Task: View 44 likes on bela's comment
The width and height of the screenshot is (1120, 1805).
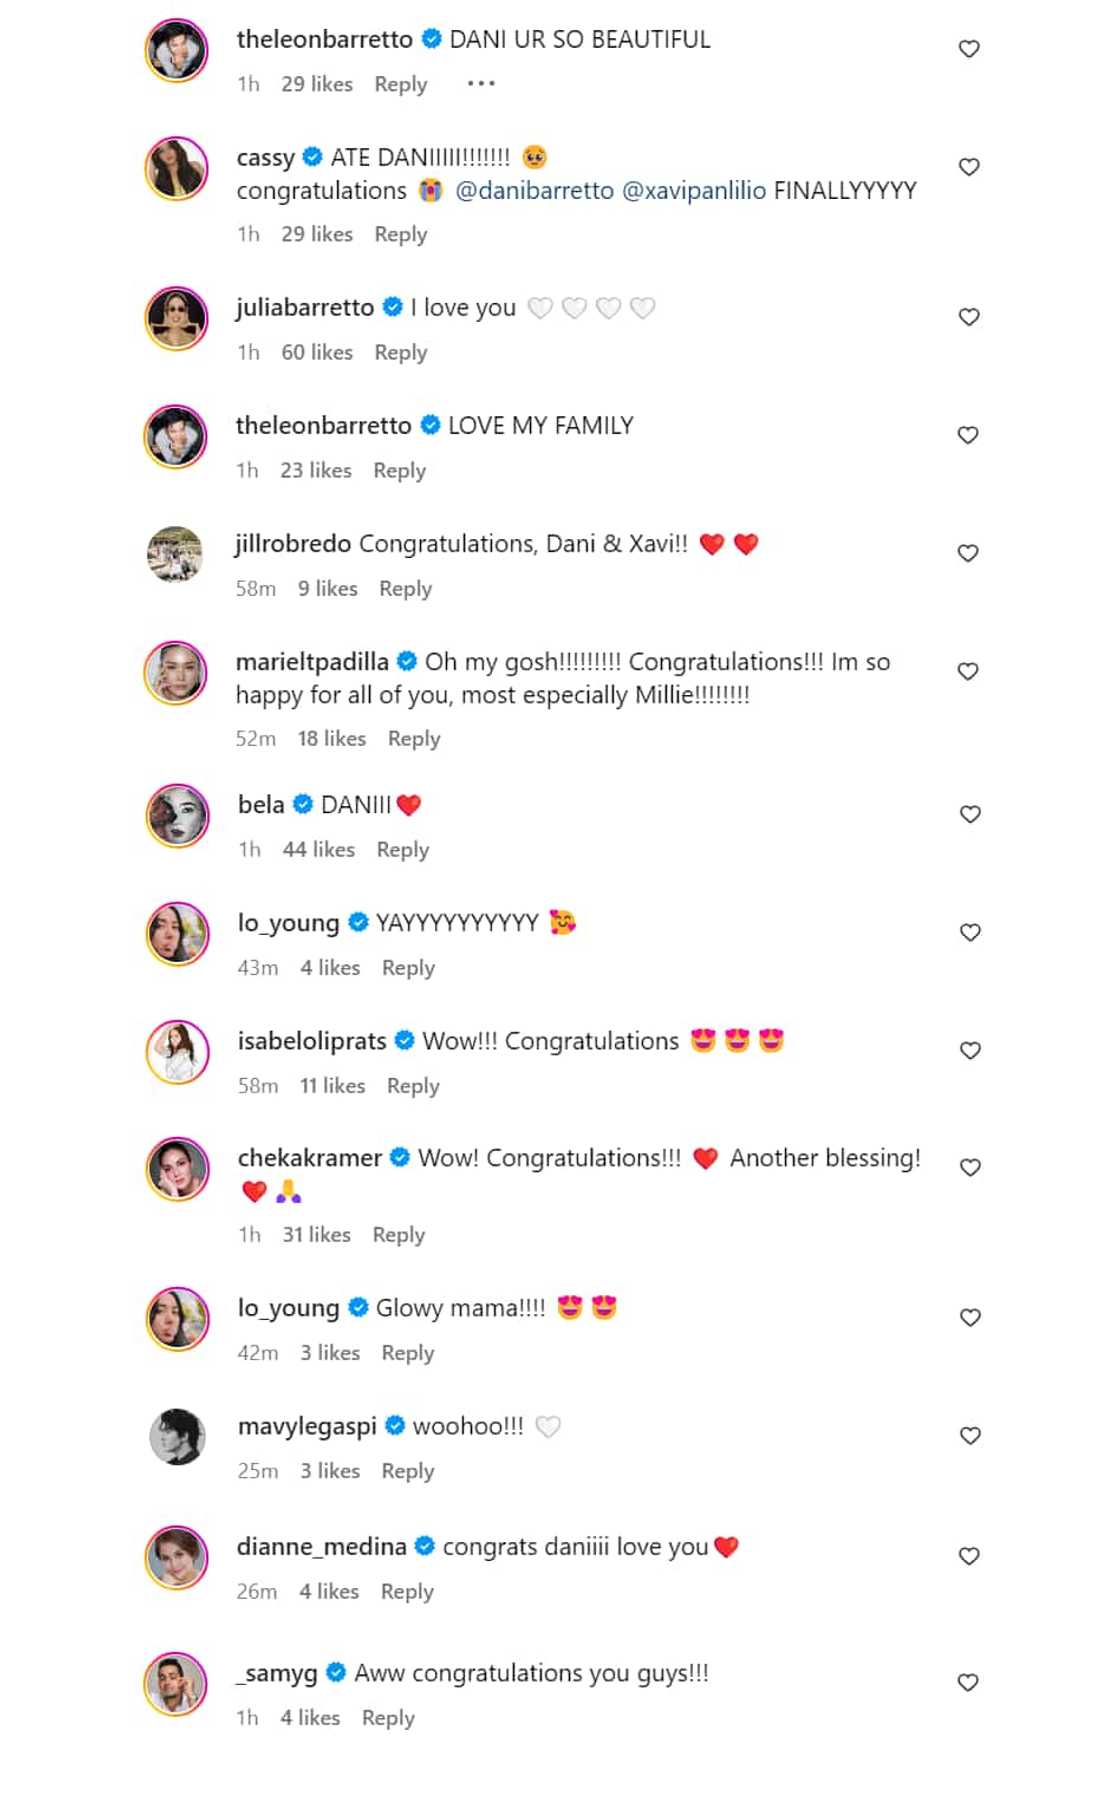Action: coord(318,850)
